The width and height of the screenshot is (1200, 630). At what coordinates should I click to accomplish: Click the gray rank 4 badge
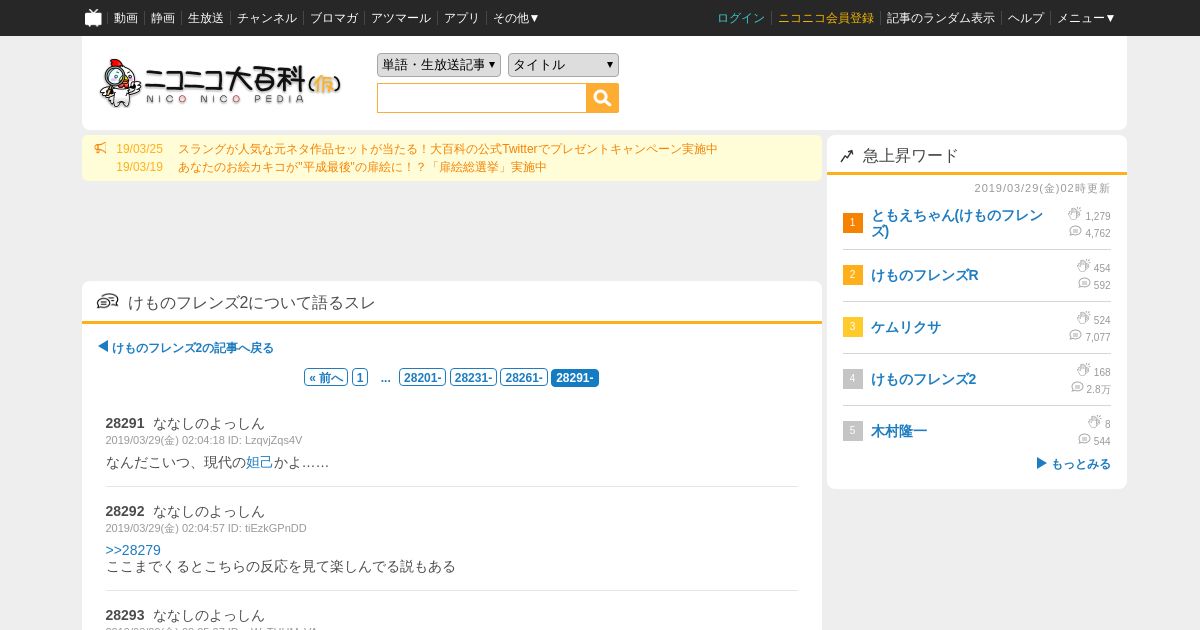tap(852, 379)
